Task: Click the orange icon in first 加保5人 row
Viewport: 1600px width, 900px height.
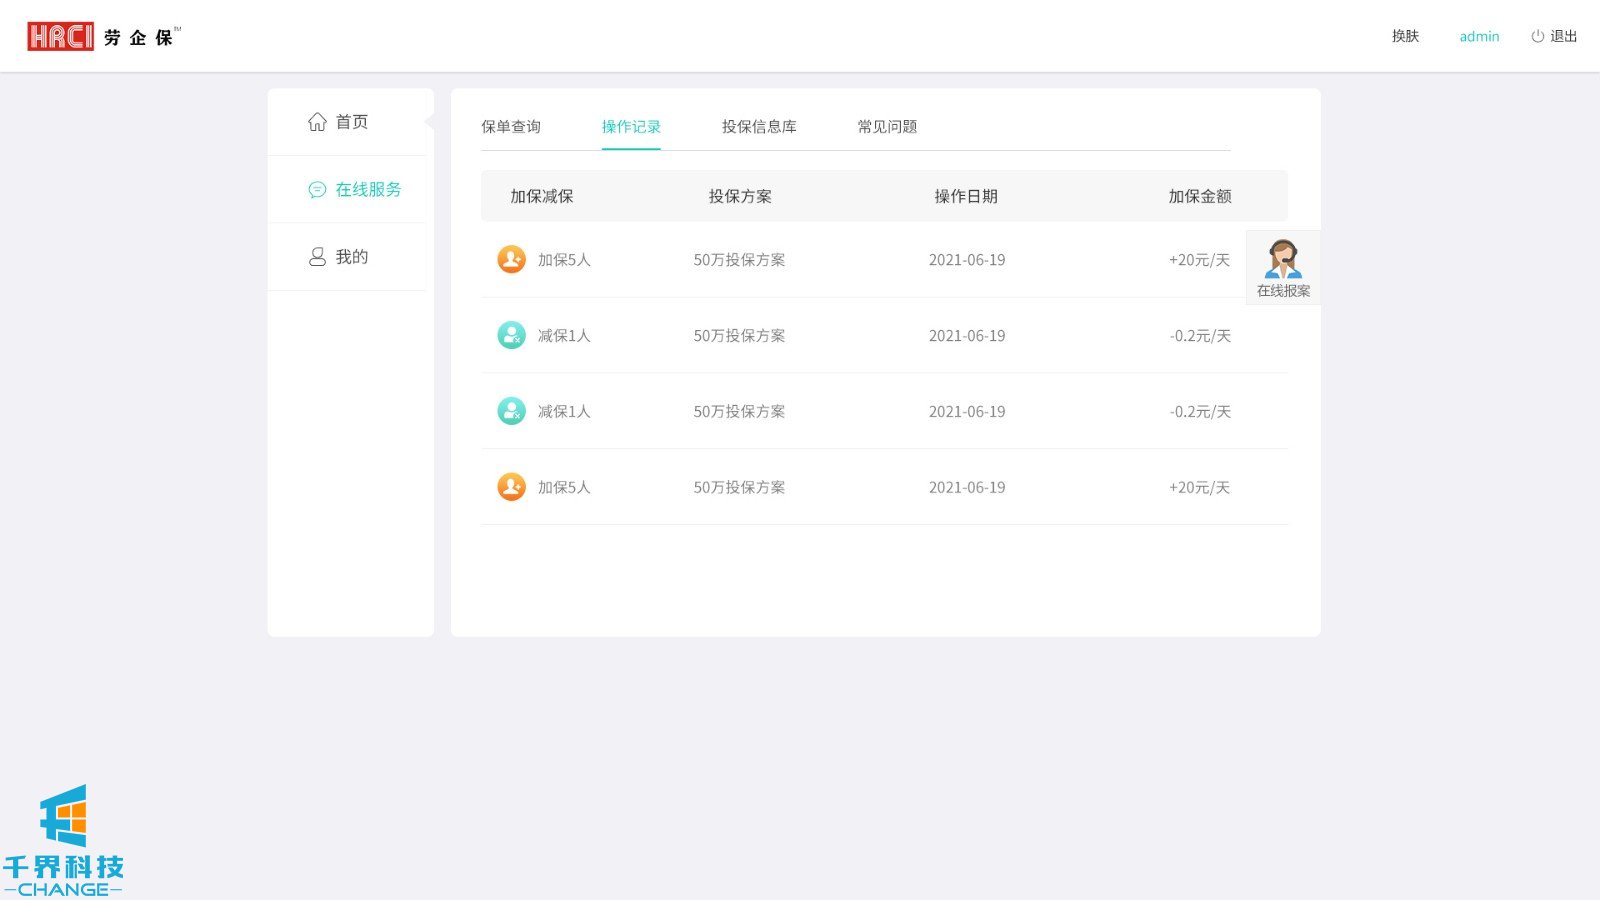Action: click(511, 260)
